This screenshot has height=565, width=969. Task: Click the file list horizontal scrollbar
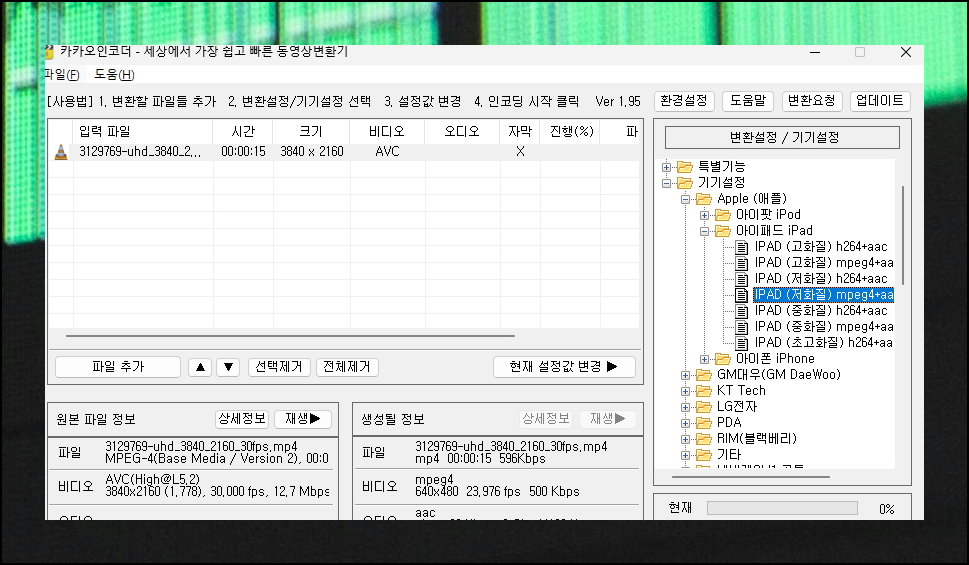[290, 336]
